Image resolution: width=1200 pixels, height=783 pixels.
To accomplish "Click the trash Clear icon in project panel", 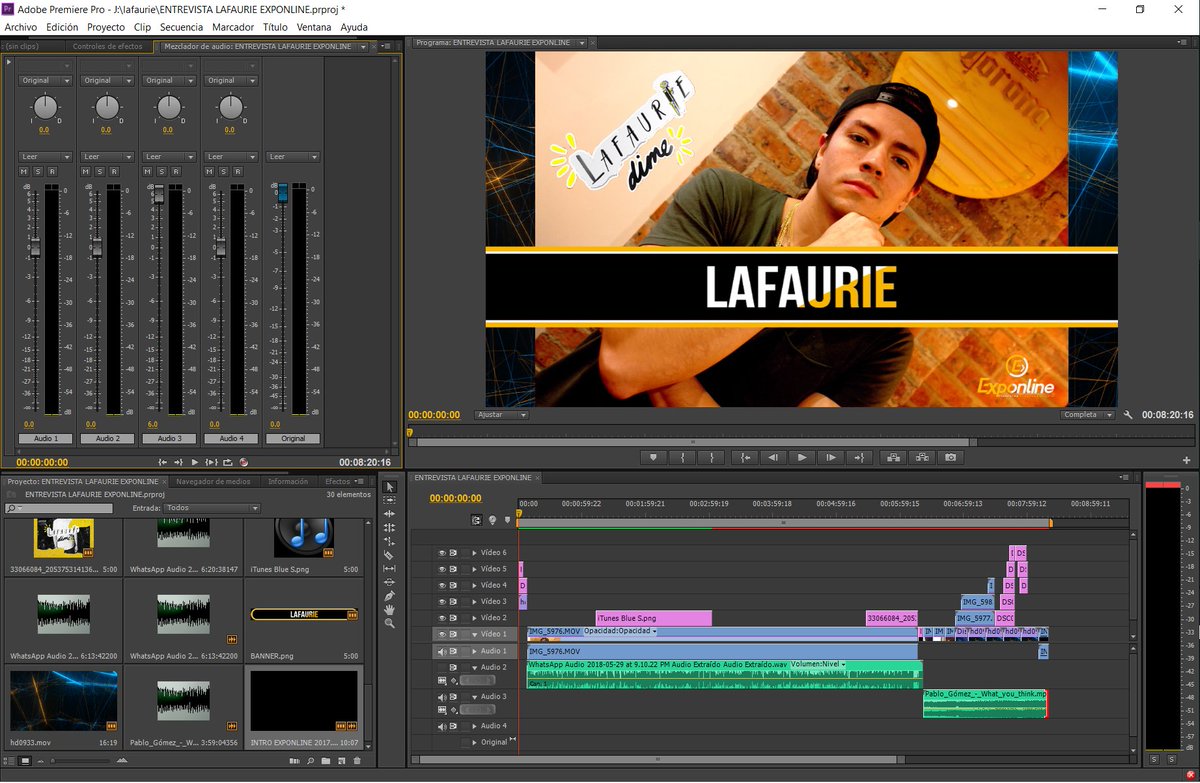I will [x=357, y=761].
